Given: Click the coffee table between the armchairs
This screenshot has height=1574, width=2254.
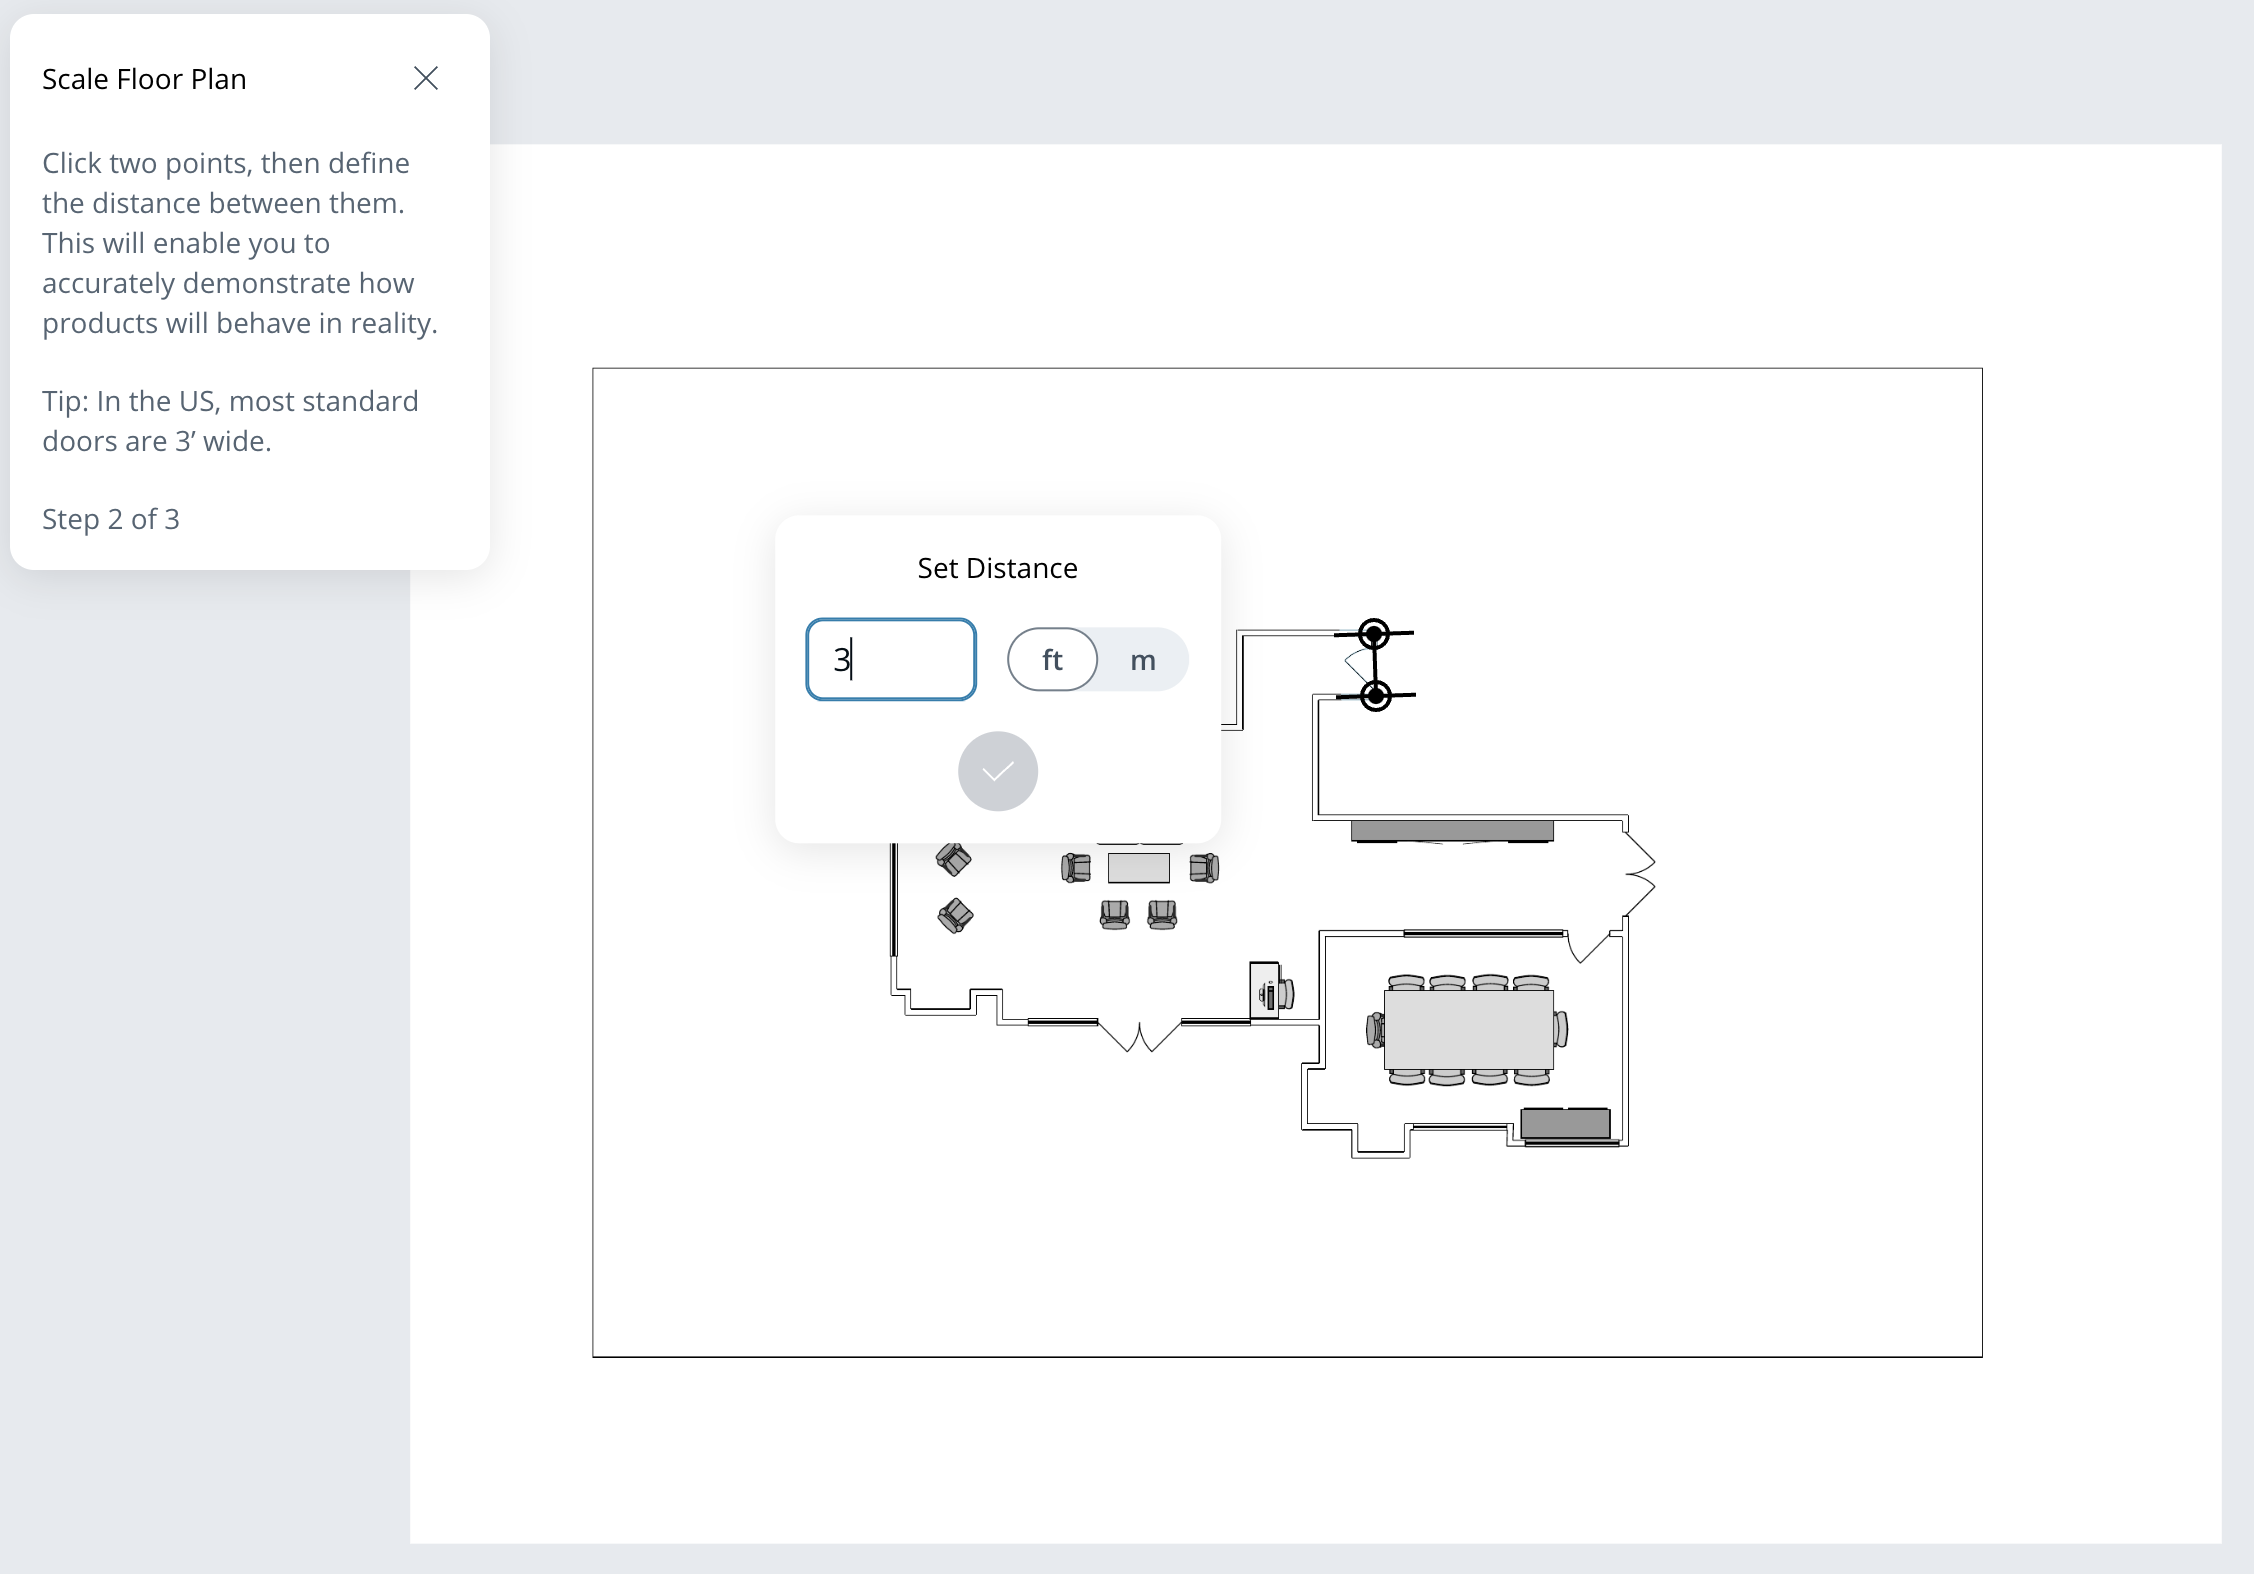Looking at the screenshot, I should click(x=1138, y=868).
